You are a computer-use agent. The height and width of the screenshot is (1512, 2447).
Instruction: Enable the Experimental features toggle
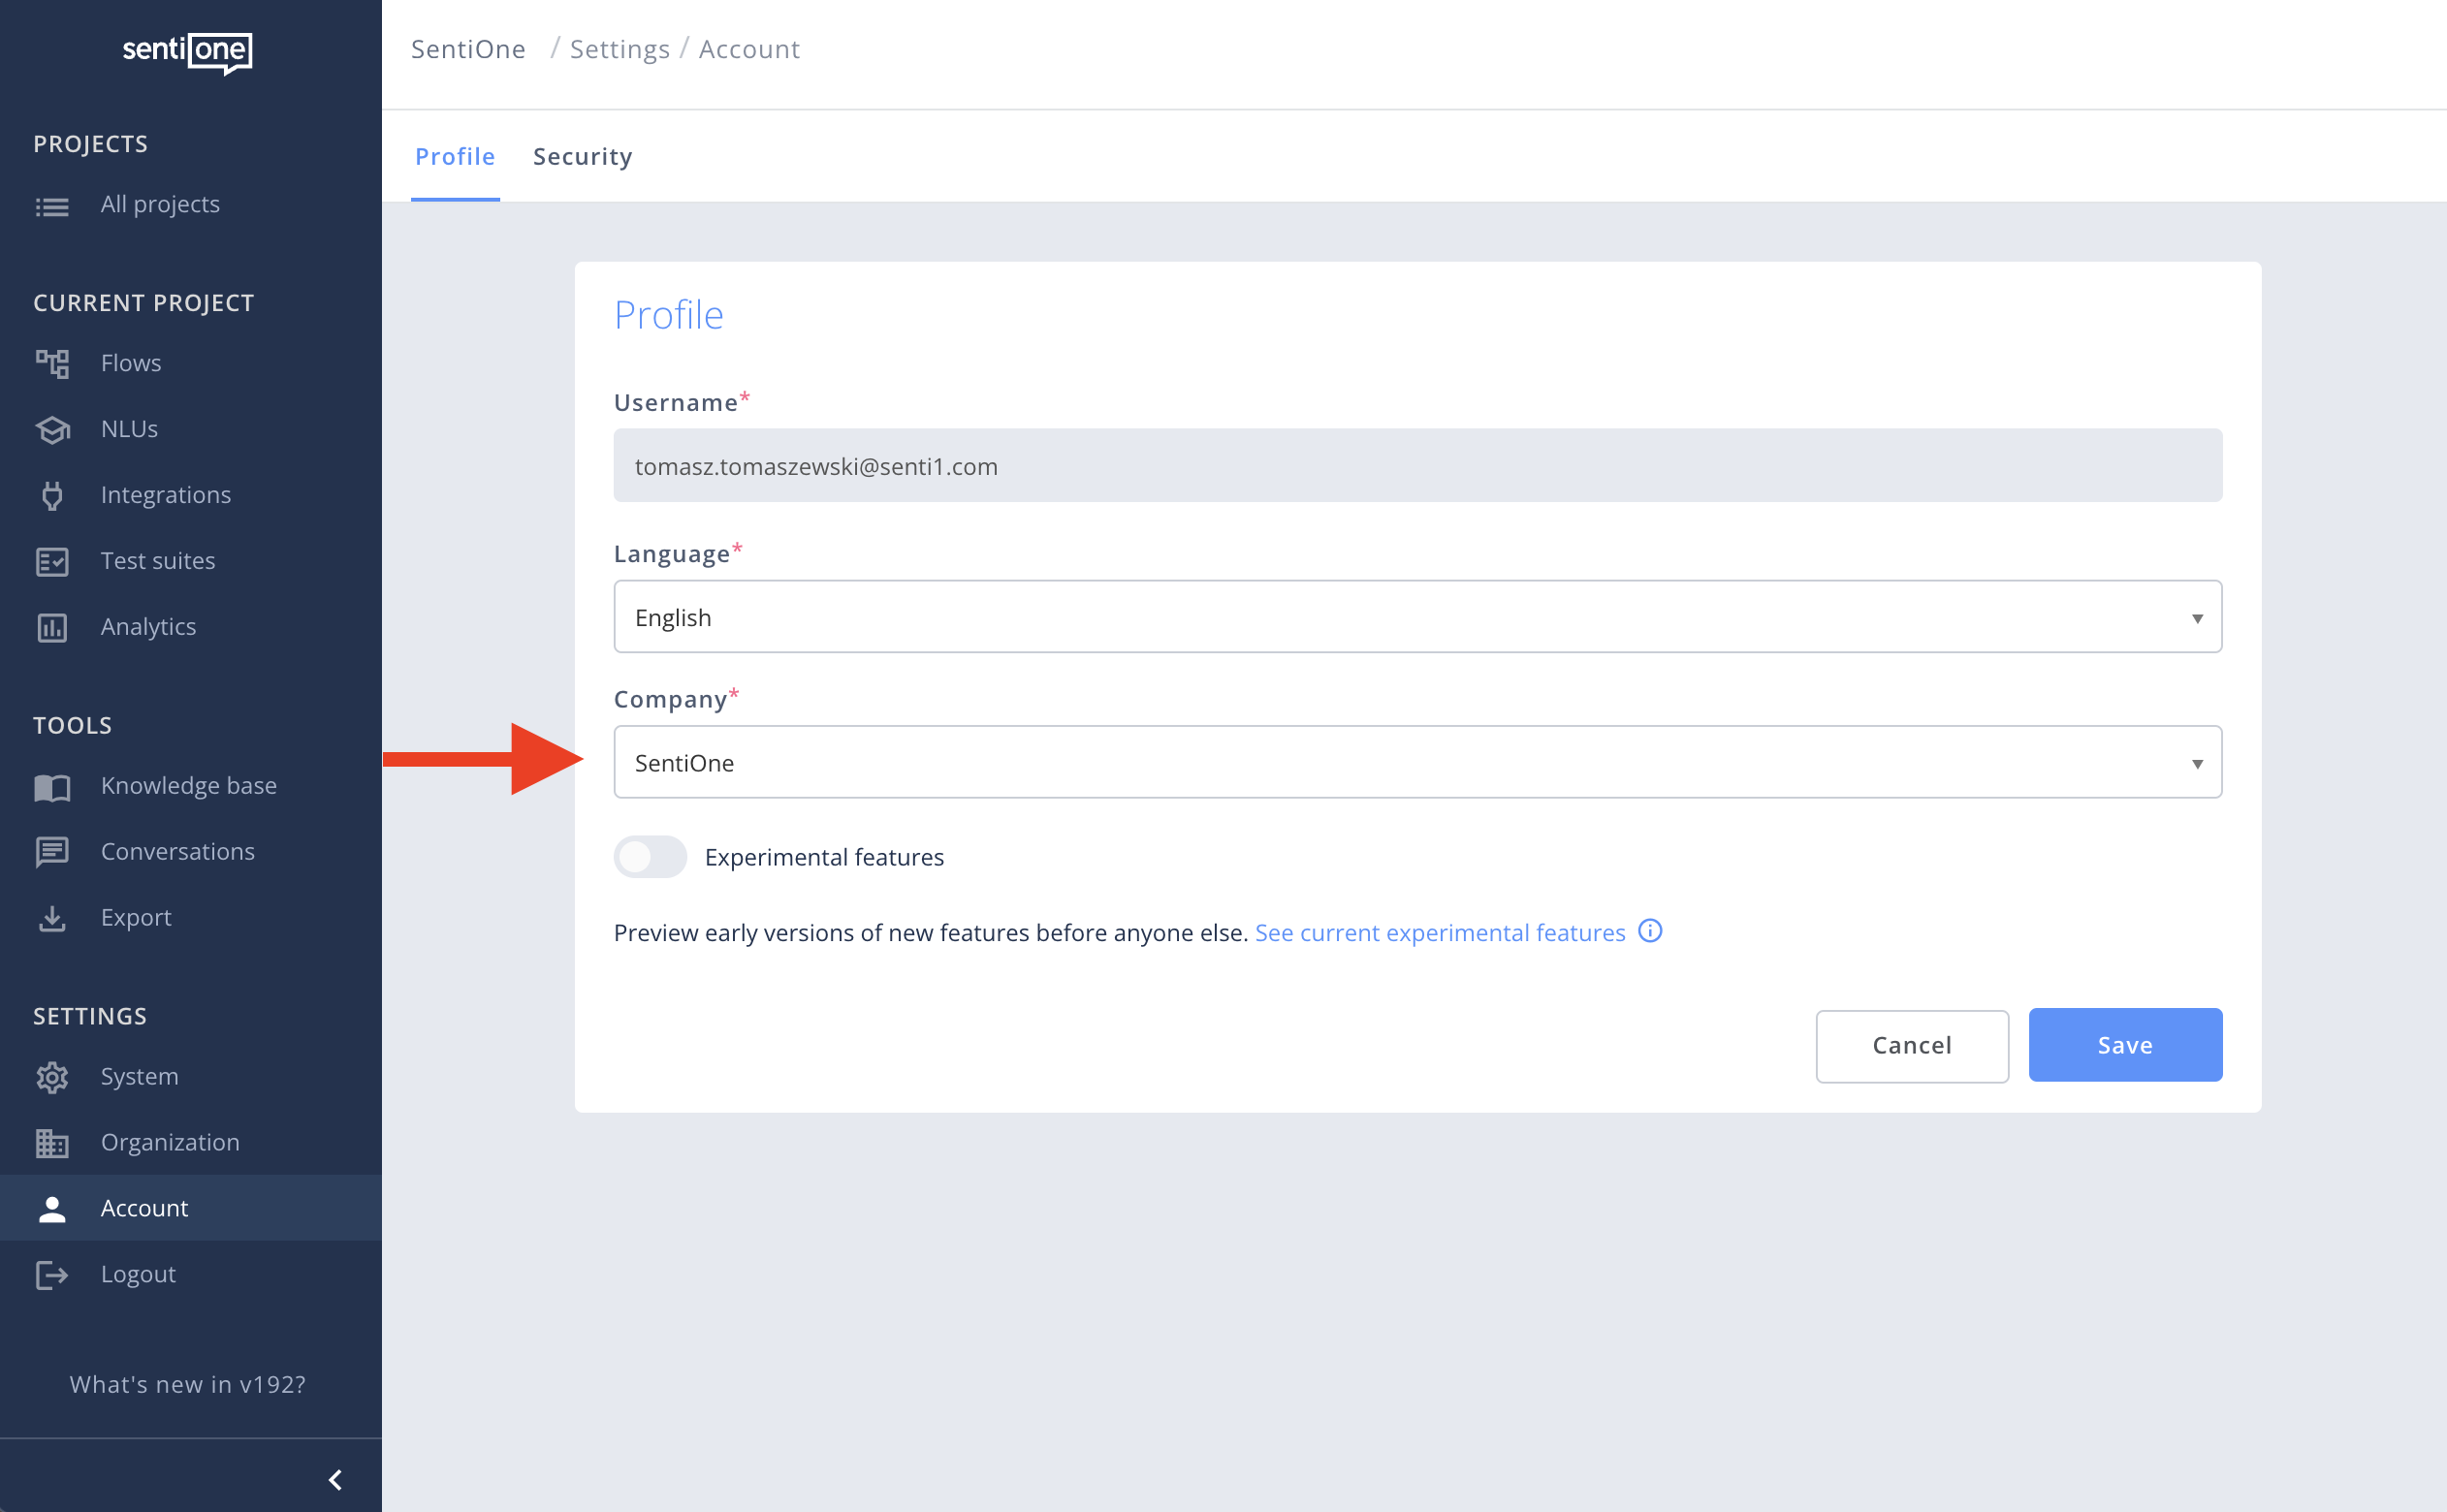[x=650, y=857]
